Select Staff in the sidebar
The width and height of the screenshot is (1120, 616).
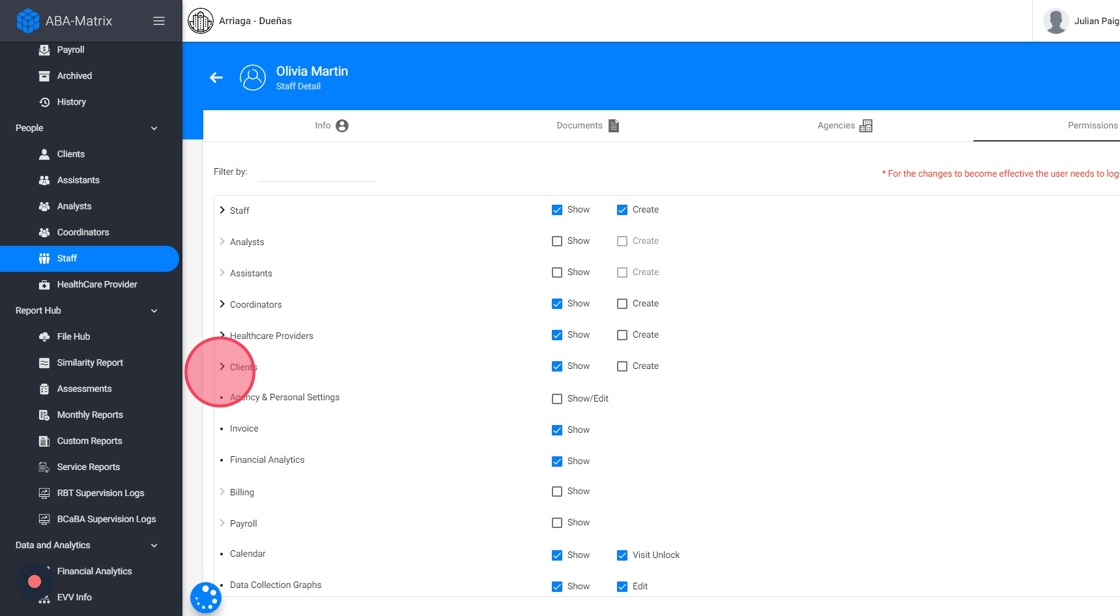coord(89,259)
